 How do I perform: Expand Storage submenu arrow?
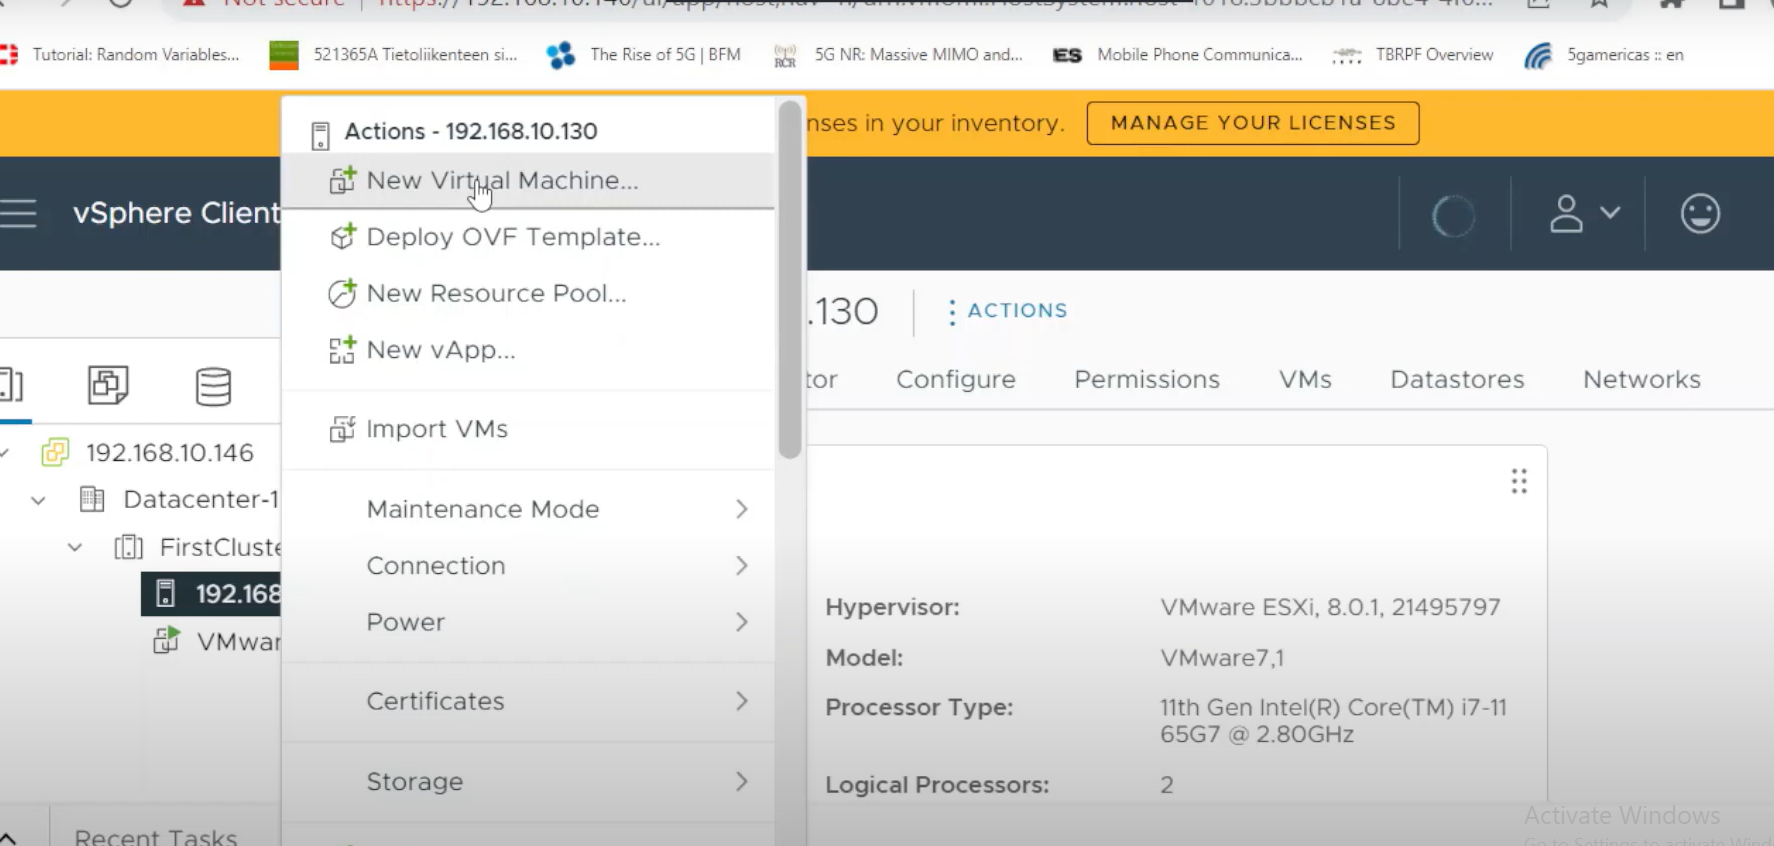[x=741, y=781]
